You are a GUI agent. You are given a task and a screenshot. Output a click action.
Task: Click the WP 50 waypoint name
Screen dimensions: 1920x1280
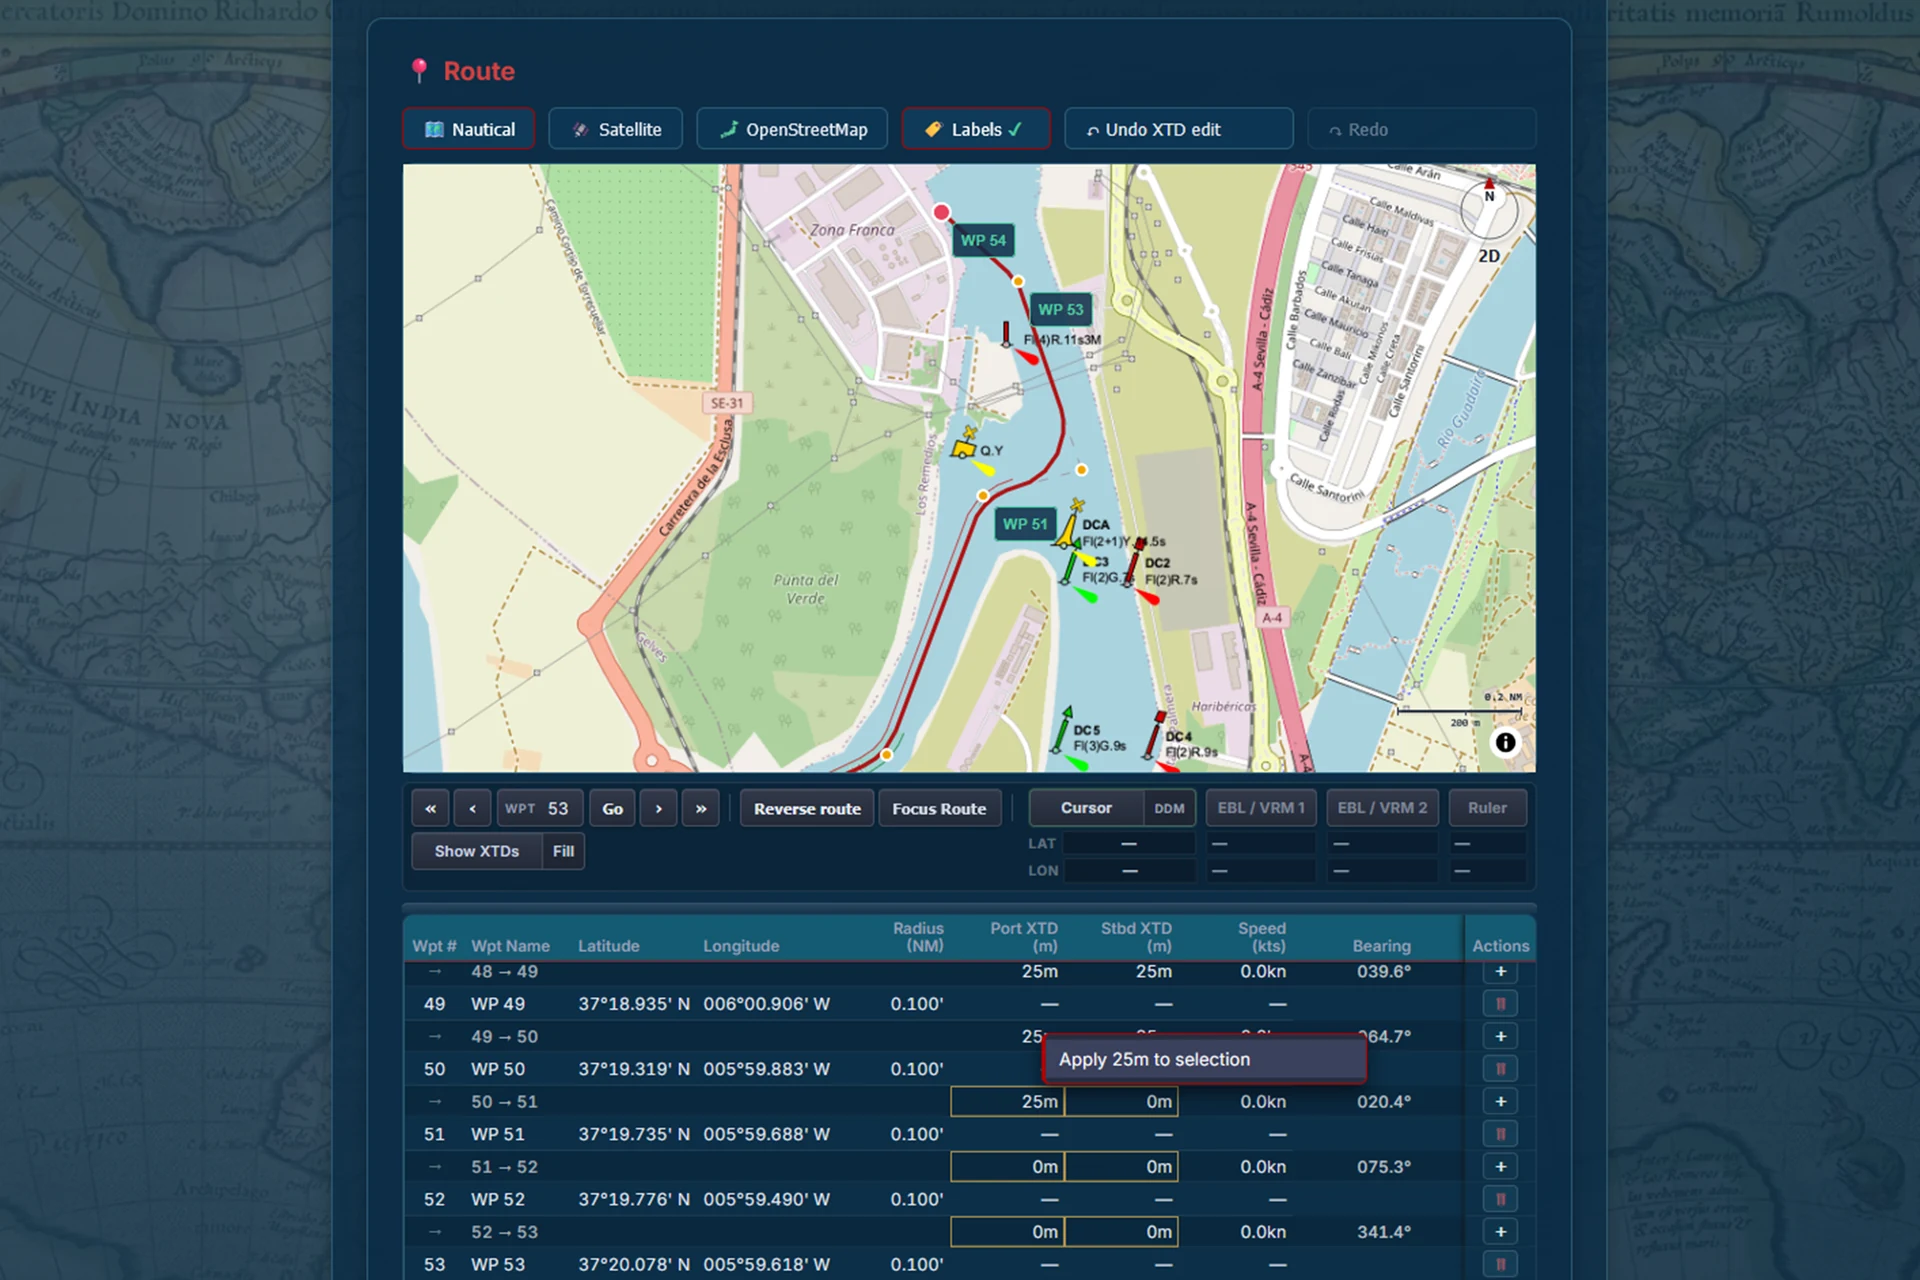[498, 1069]
